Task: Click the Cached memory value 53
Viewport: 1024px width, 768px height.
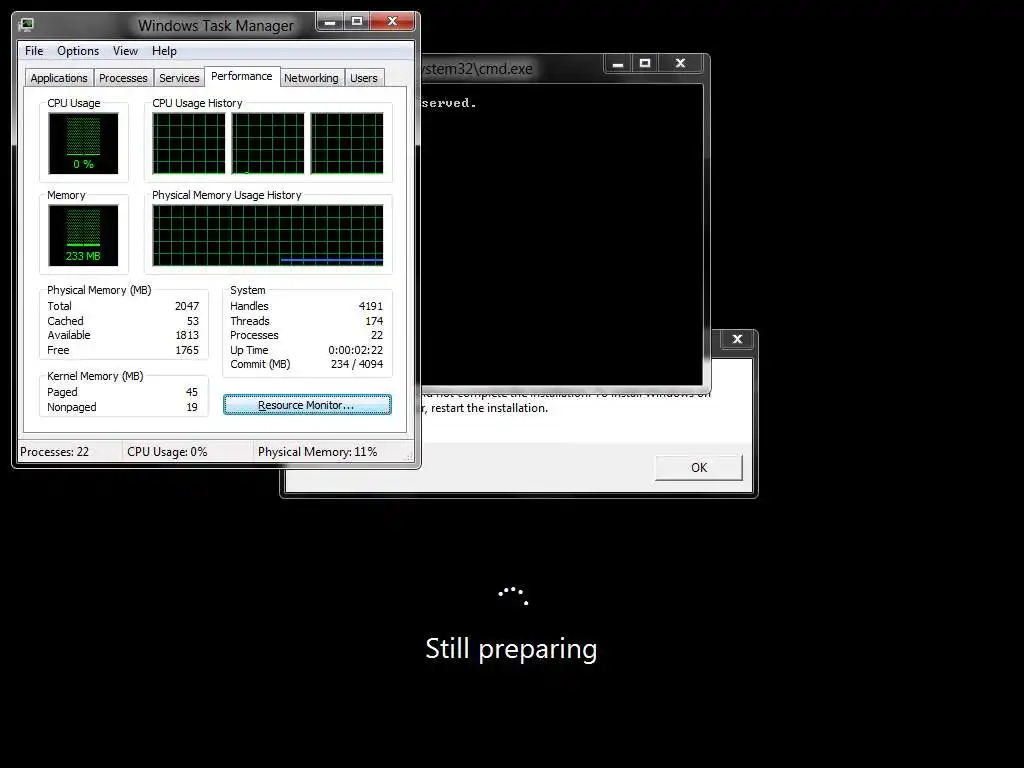Action: point(193,321)
